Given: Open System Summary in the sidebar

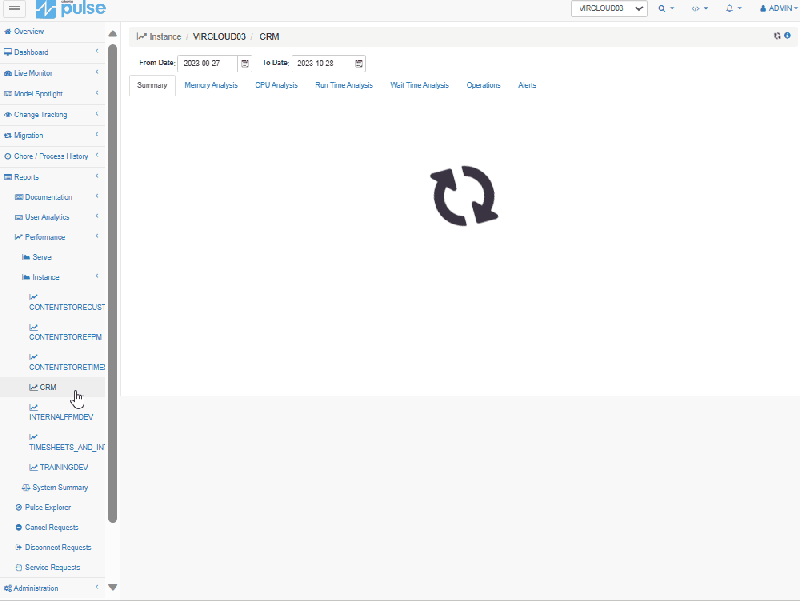Looking at the screenshot, I should tap(60, 488).
